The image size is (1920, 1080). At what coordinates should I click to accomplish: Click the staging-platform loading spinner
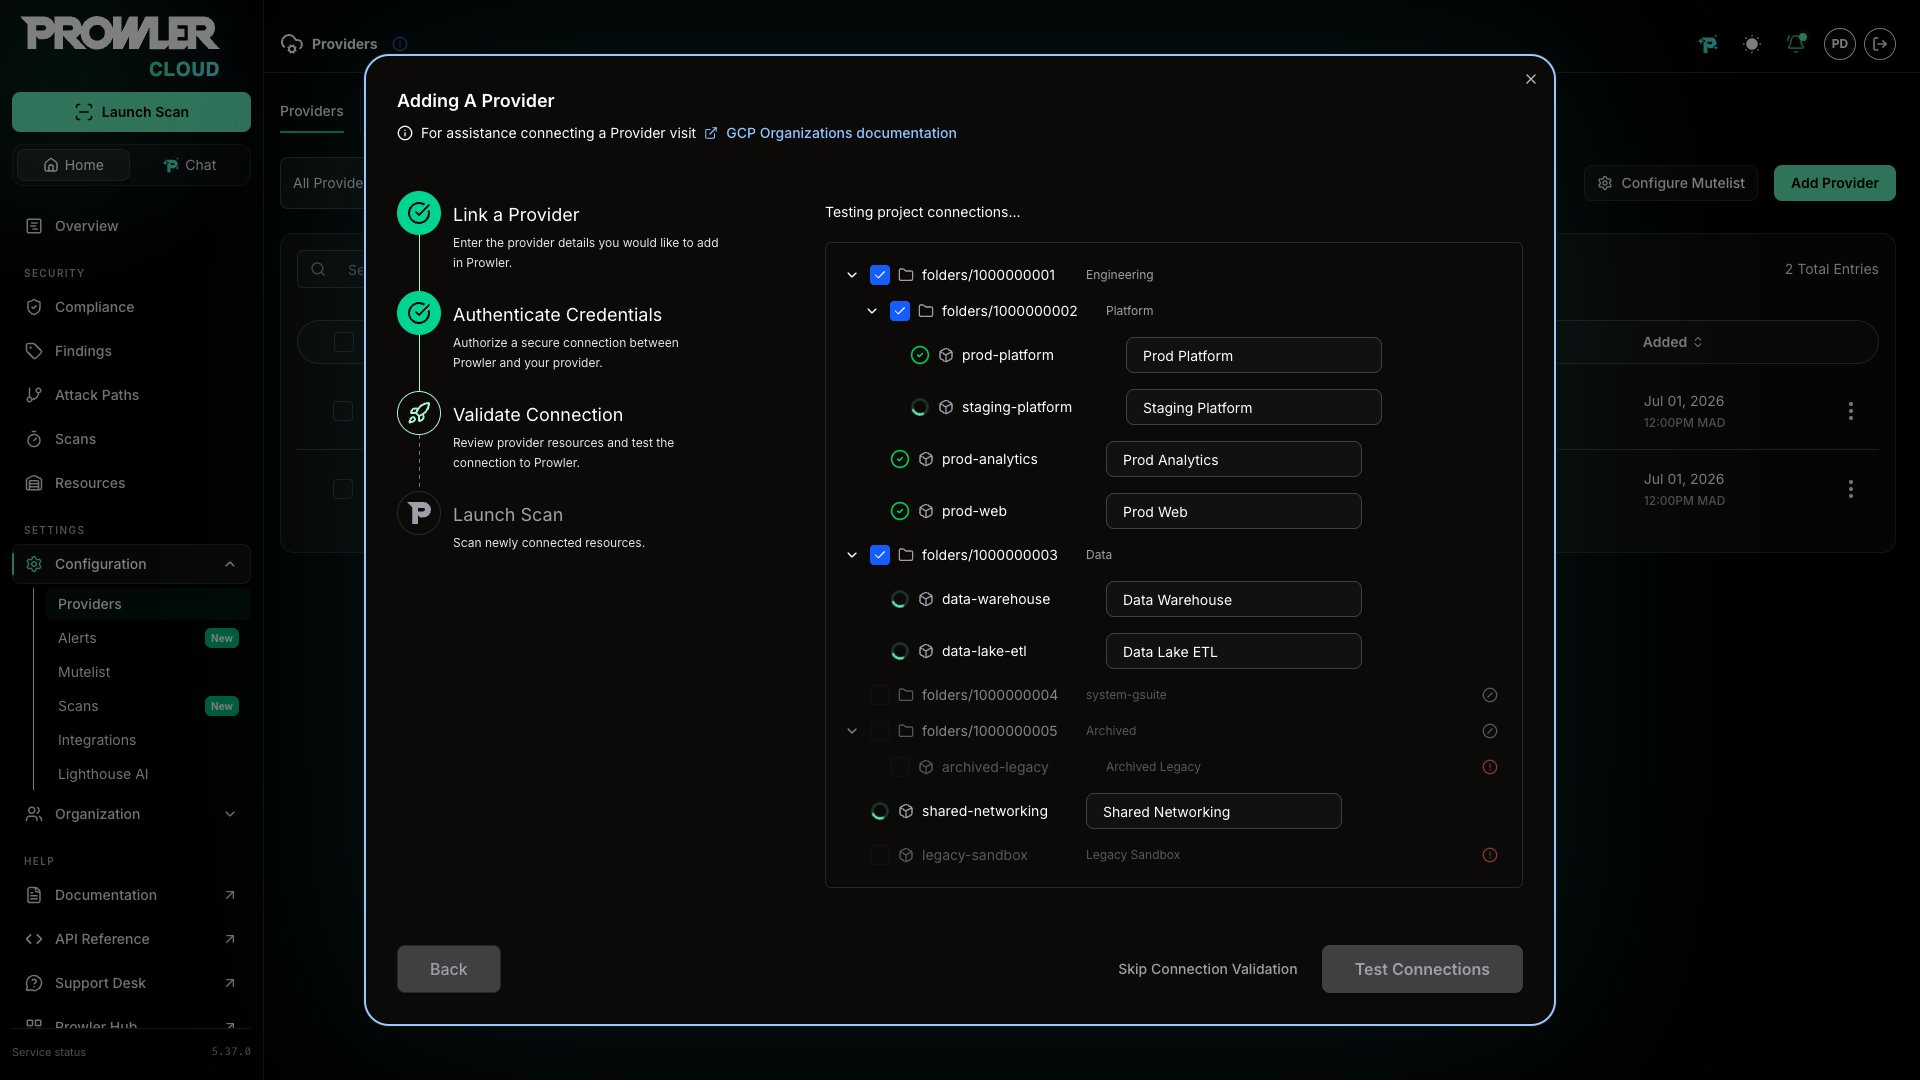point(920,407)
